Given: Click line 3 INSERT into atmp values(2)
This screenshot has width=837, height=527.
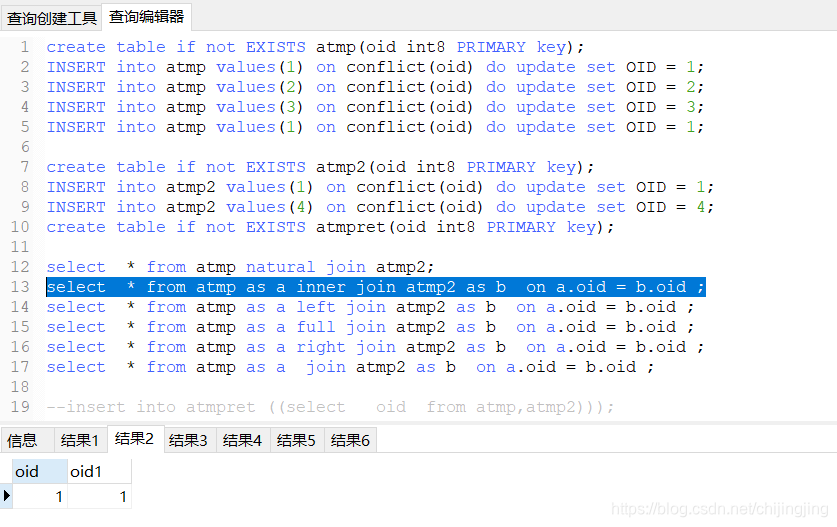Looking at the screenshot, I should click(x=375, y=87).
